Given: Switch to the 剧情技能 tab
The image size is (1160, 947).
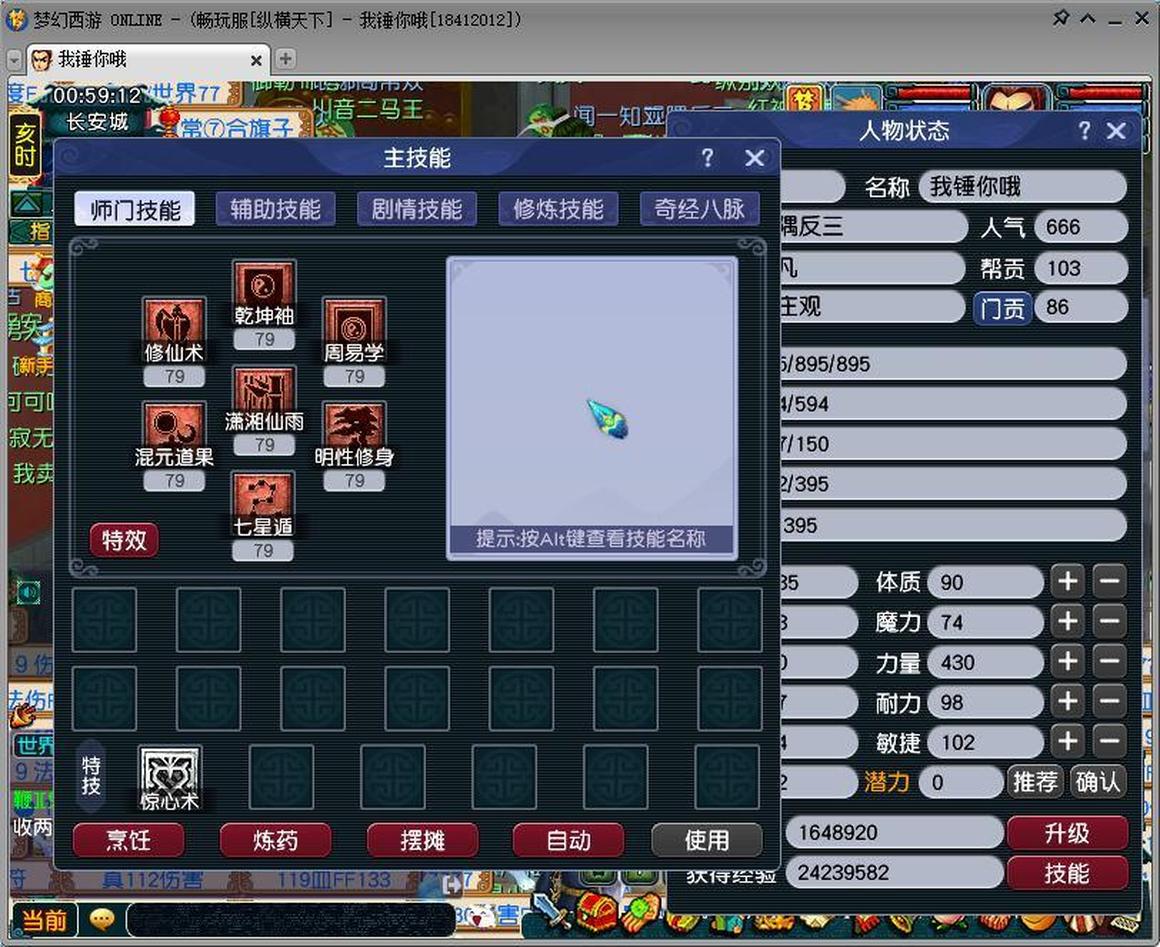Looking at the screenshot, I should point(417,209).
